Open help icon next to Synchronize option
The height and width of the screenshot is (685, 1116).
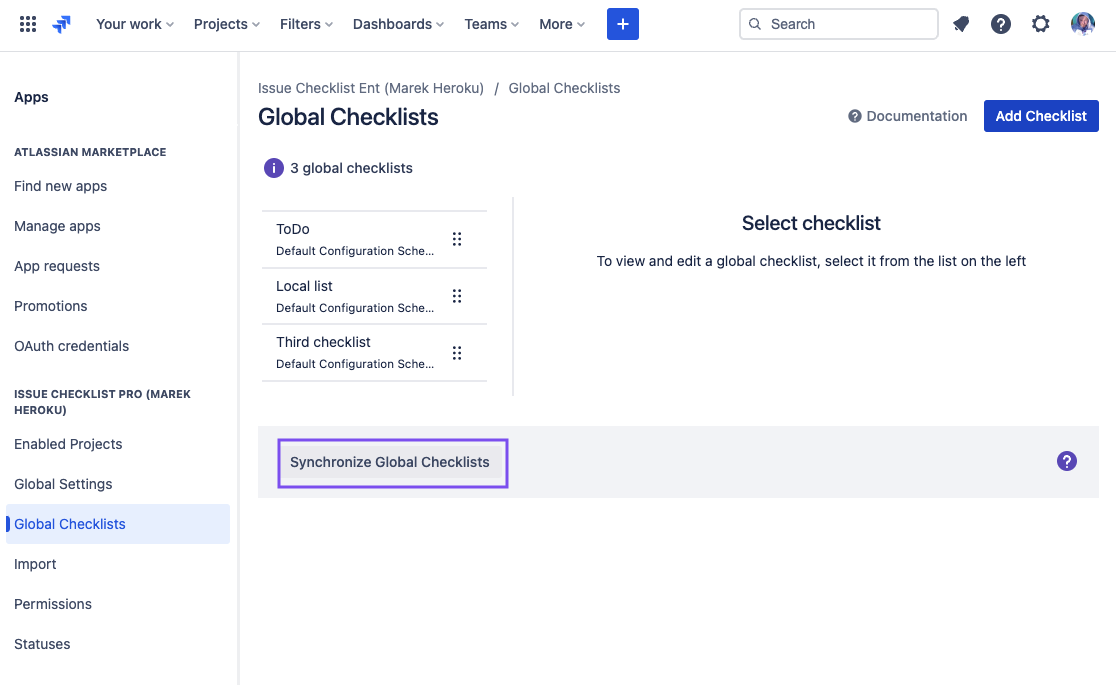pyautogui.click(x=1067, y=461)
